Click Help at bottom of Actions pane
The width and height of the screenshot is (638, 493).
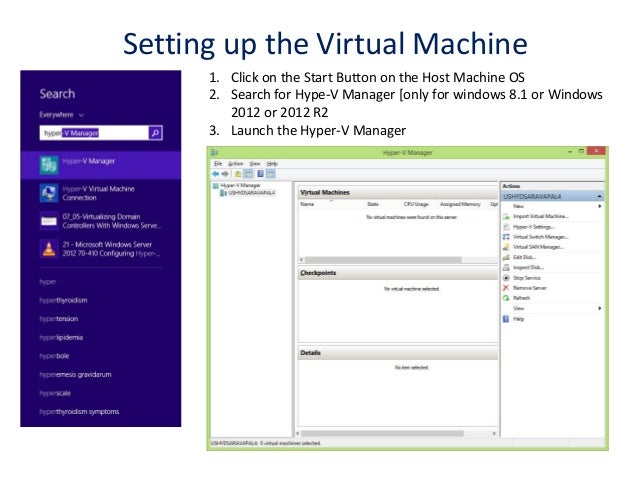point(518,319)
